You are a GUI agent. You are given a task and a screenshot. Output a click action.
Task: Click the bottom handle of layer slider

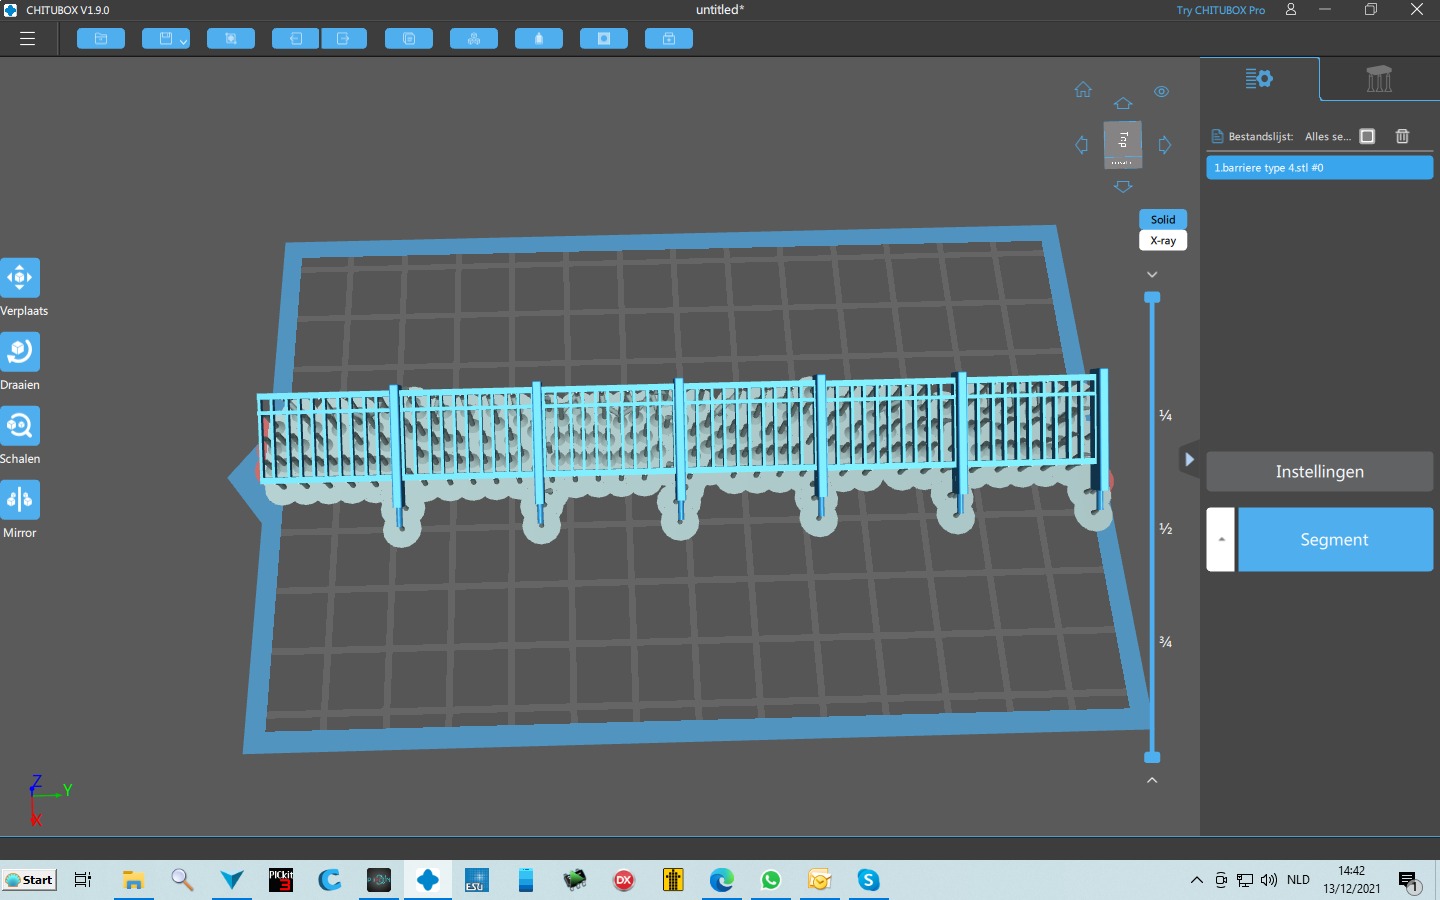pyautogui.click(x=1152, y=757)
